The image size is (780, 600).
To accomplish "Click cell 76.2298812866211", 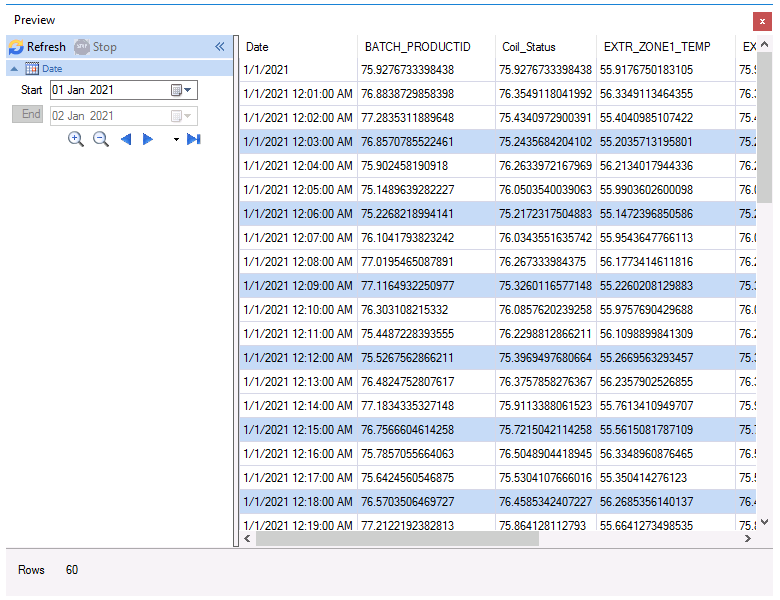I will point(546,334).
